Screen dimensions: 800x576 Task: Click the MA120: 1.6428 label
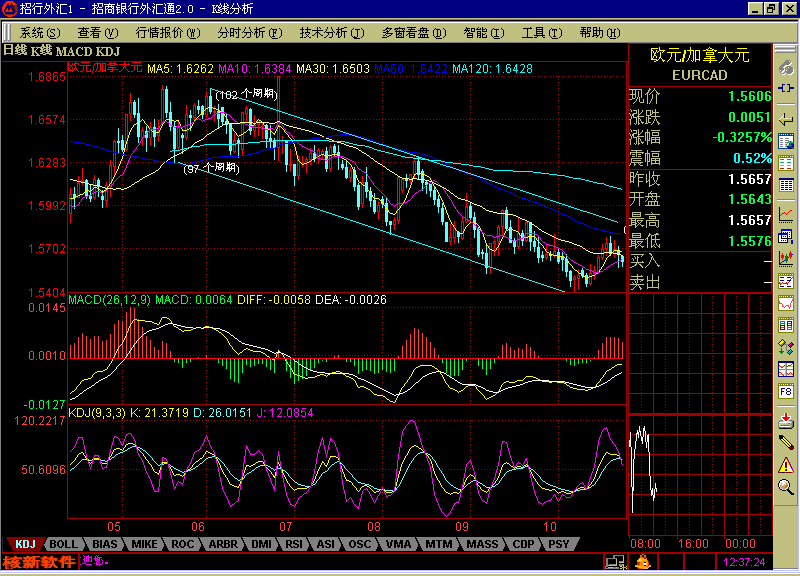492,68
